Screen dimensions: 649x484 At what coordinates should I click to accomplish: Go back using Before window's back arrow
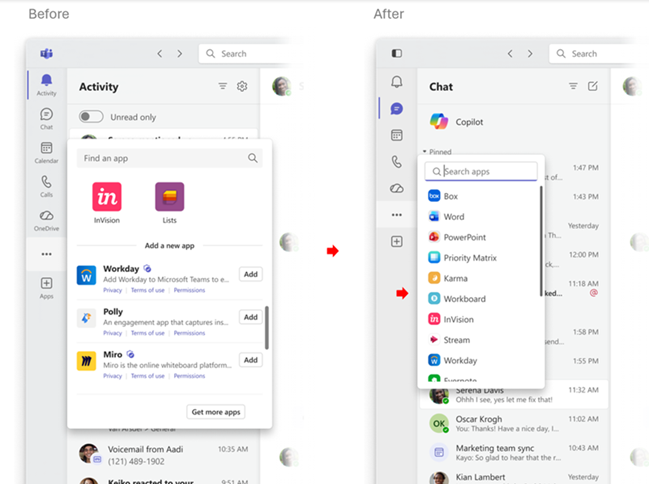160,53
